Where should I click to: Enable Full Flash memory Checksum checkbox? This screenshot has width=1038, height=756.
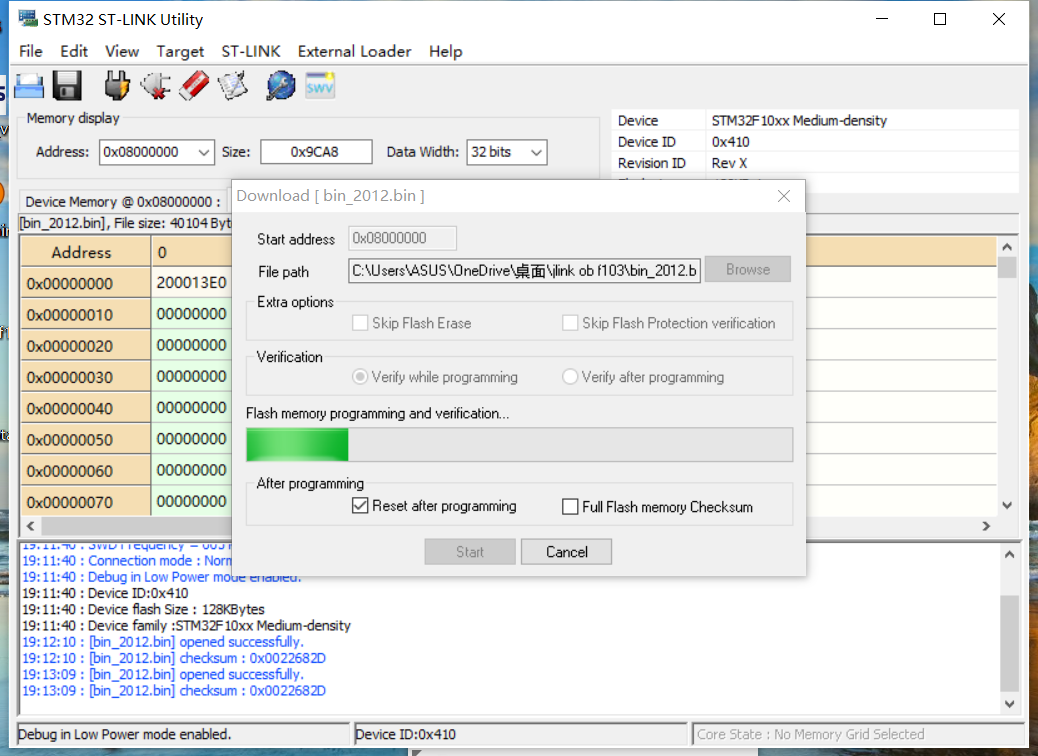coord(570,506)
